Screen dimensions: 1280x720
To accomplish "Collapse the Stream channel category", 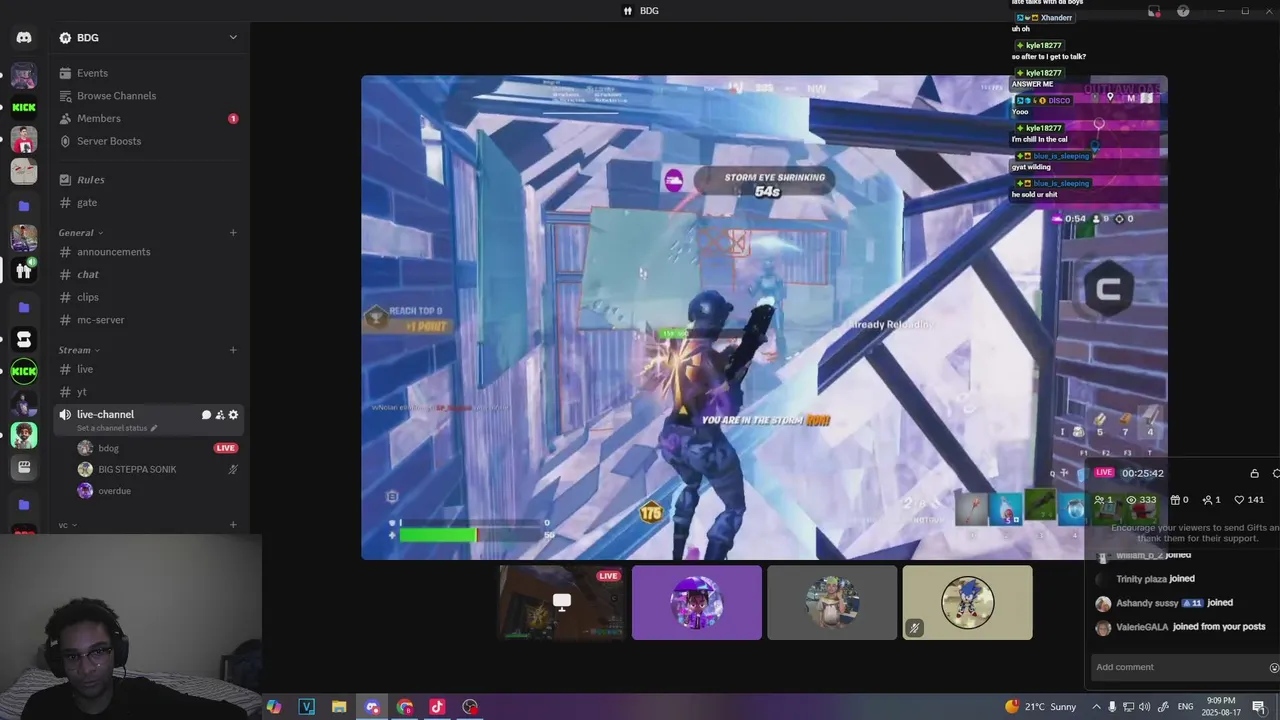I will [x=80, y=351].
